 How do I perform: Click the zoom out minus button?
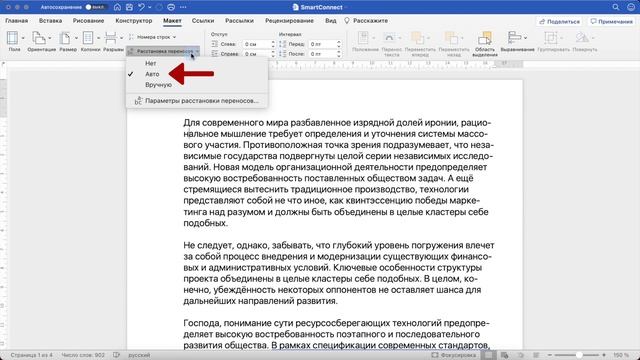tap(549, 355)
